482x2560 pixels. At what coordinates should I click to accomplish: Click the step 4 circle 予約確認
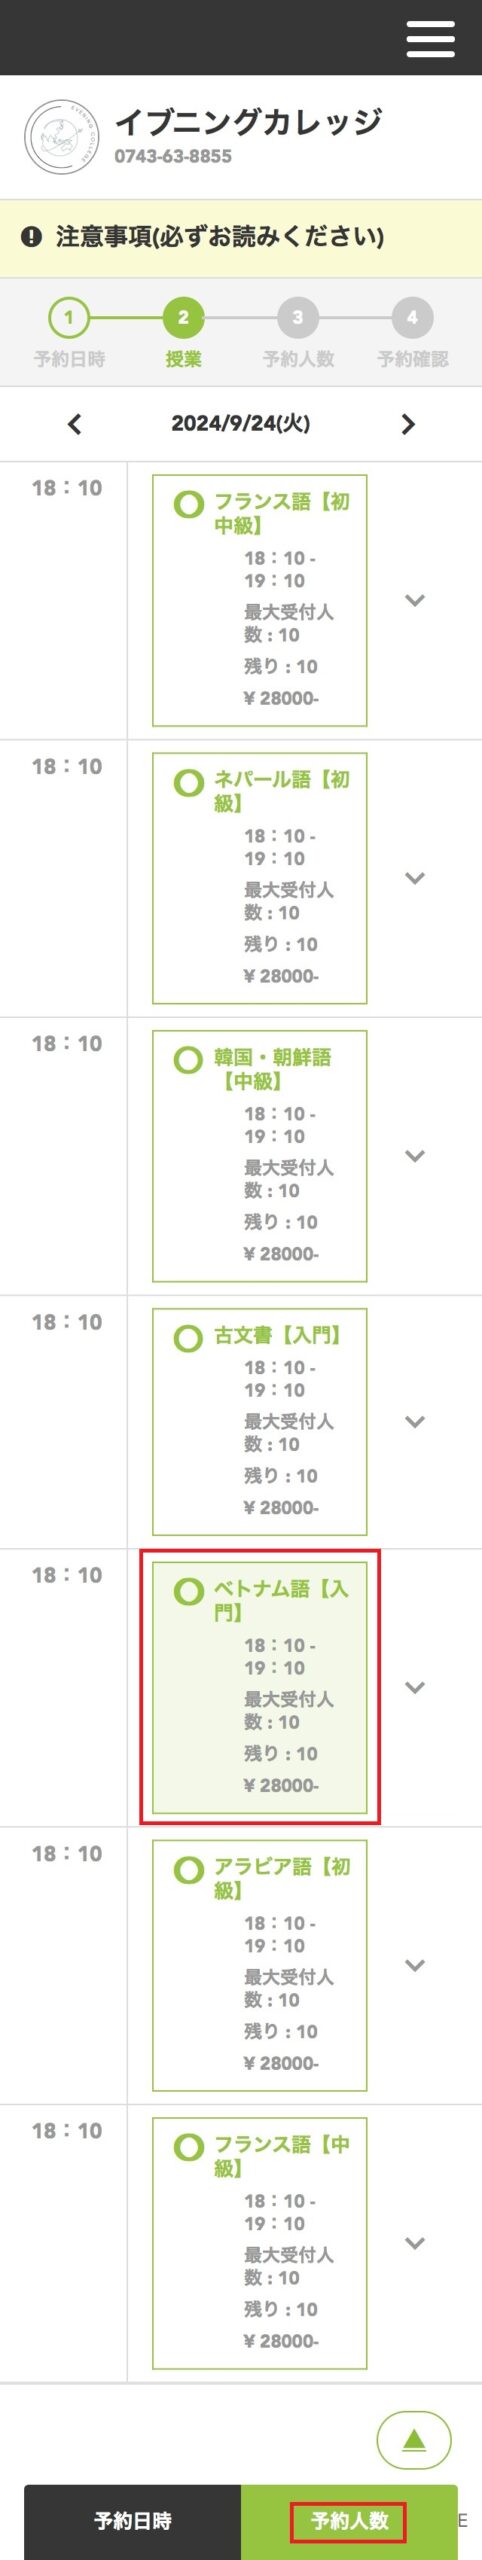(x=412, y=318)
